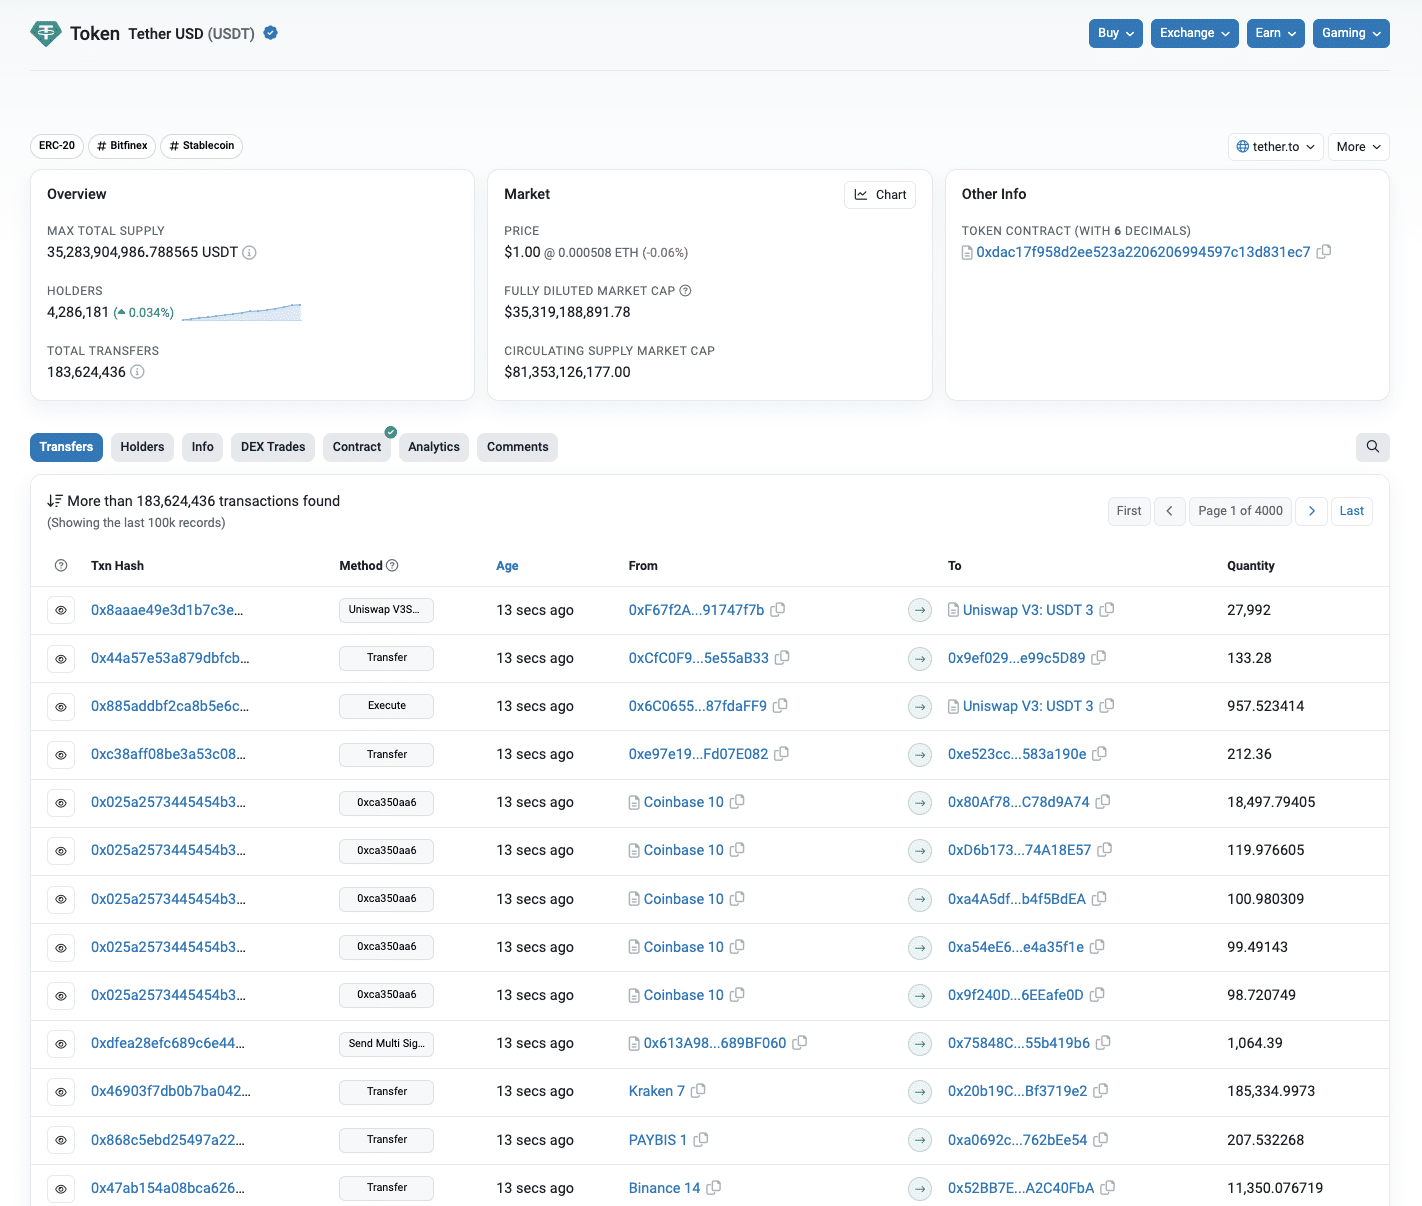Preview the first transaction with its eye icon
Viewport: 1422px width, 1206px height.
[x=61, y=610]
